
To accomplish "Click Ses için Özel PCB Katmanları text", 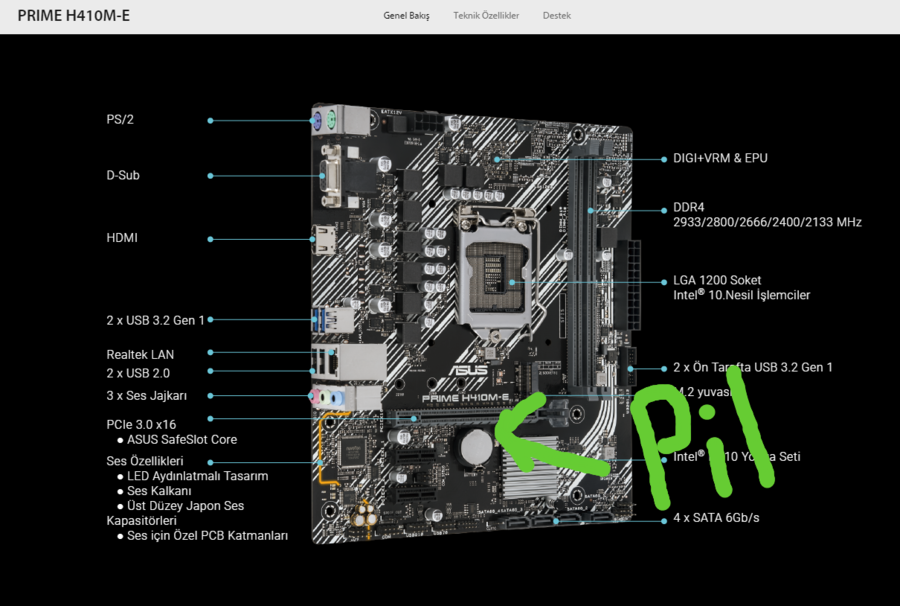I will pyautogui.click(x=207, y=535).
